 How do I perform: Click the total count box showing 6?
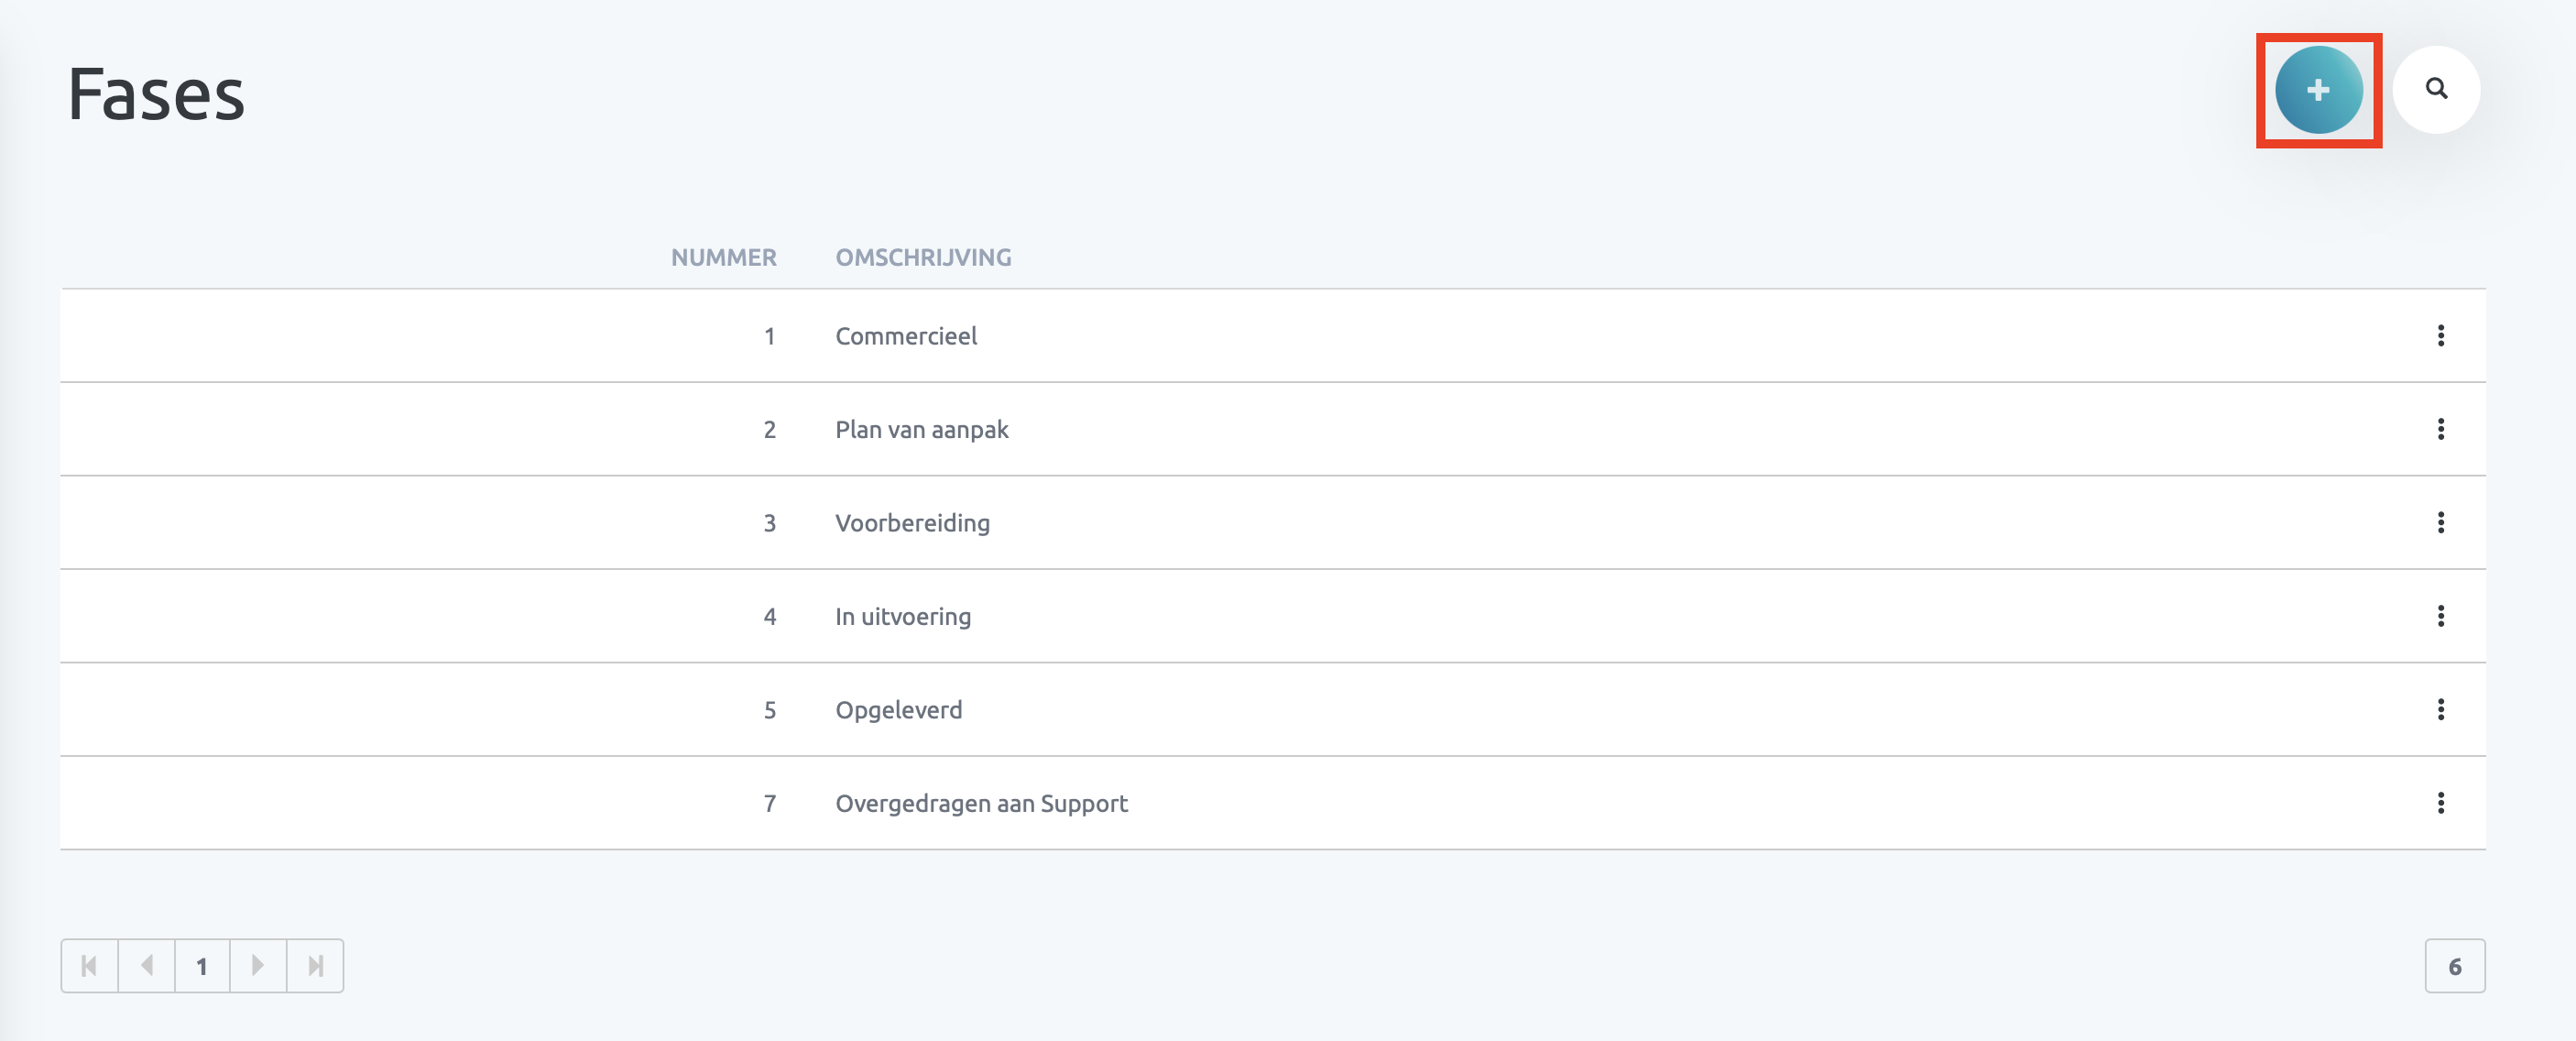2454,966
